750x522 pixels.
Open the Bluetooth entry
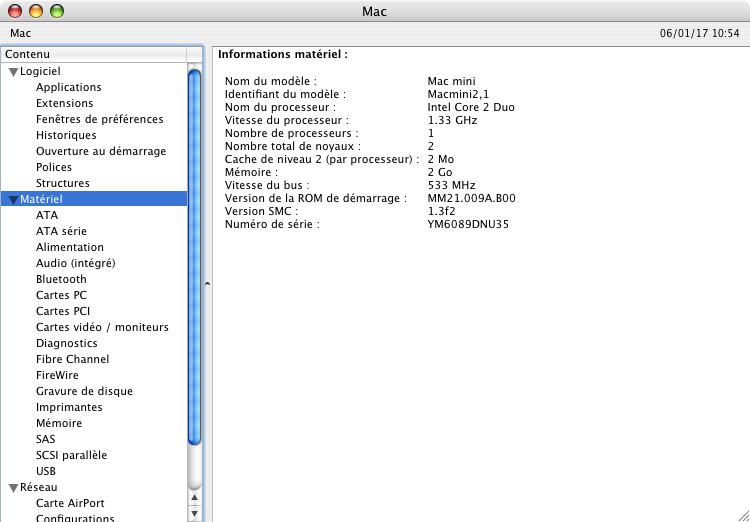(61, 279)
